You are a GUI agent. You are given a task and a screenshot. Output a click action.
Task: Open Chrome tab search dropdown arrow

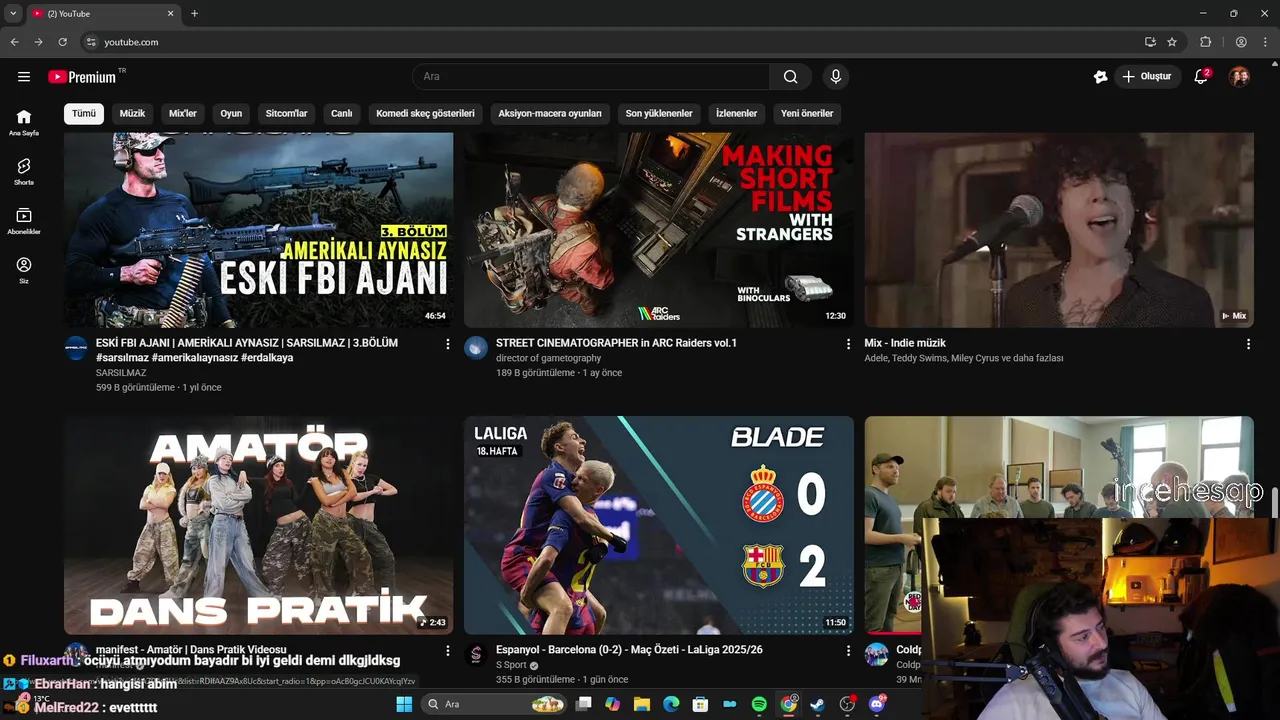pos(13,14)
